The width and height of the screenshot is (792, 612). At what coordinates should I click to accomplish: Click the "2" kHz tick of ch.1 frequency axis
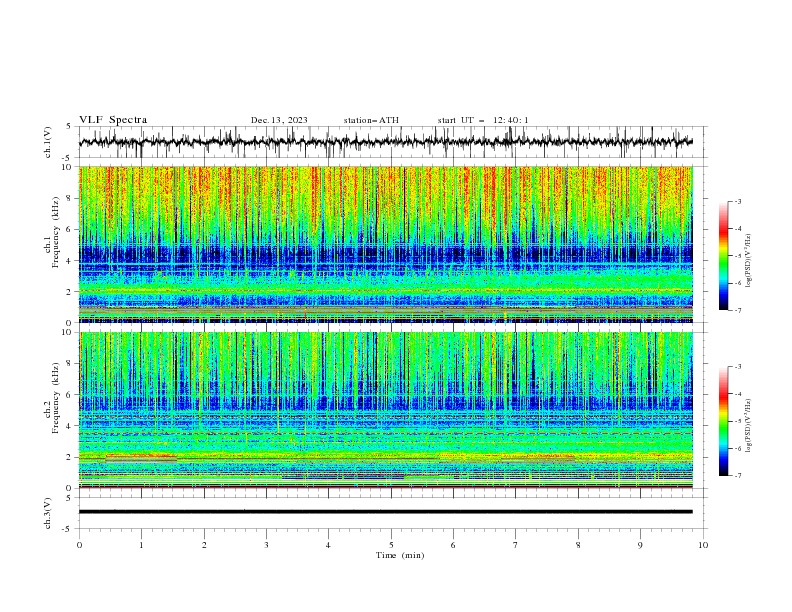pyautogui.click(x=70, y=292)
